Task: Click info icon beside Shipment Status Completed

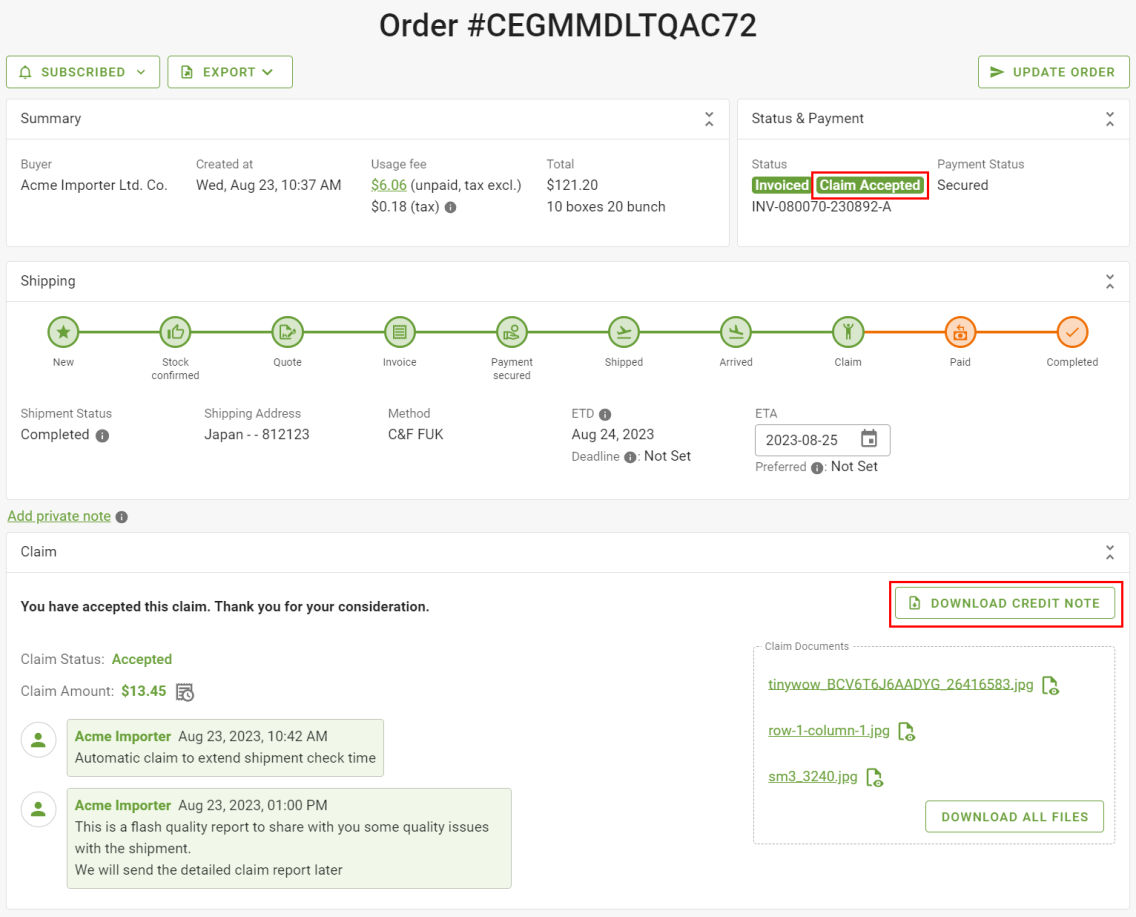Action: 102,435
